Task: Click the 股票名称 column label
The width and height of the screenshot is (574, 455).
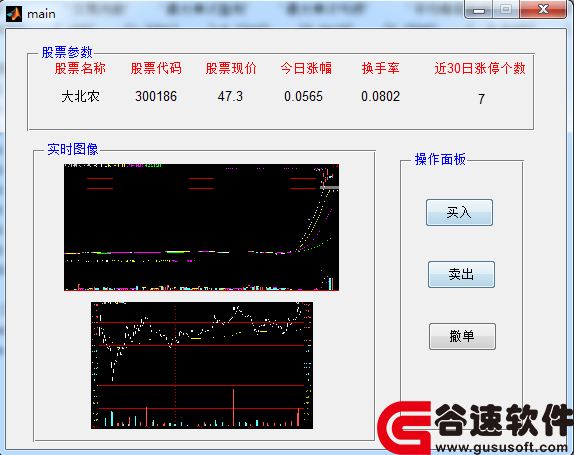Action: pos(80,68)
